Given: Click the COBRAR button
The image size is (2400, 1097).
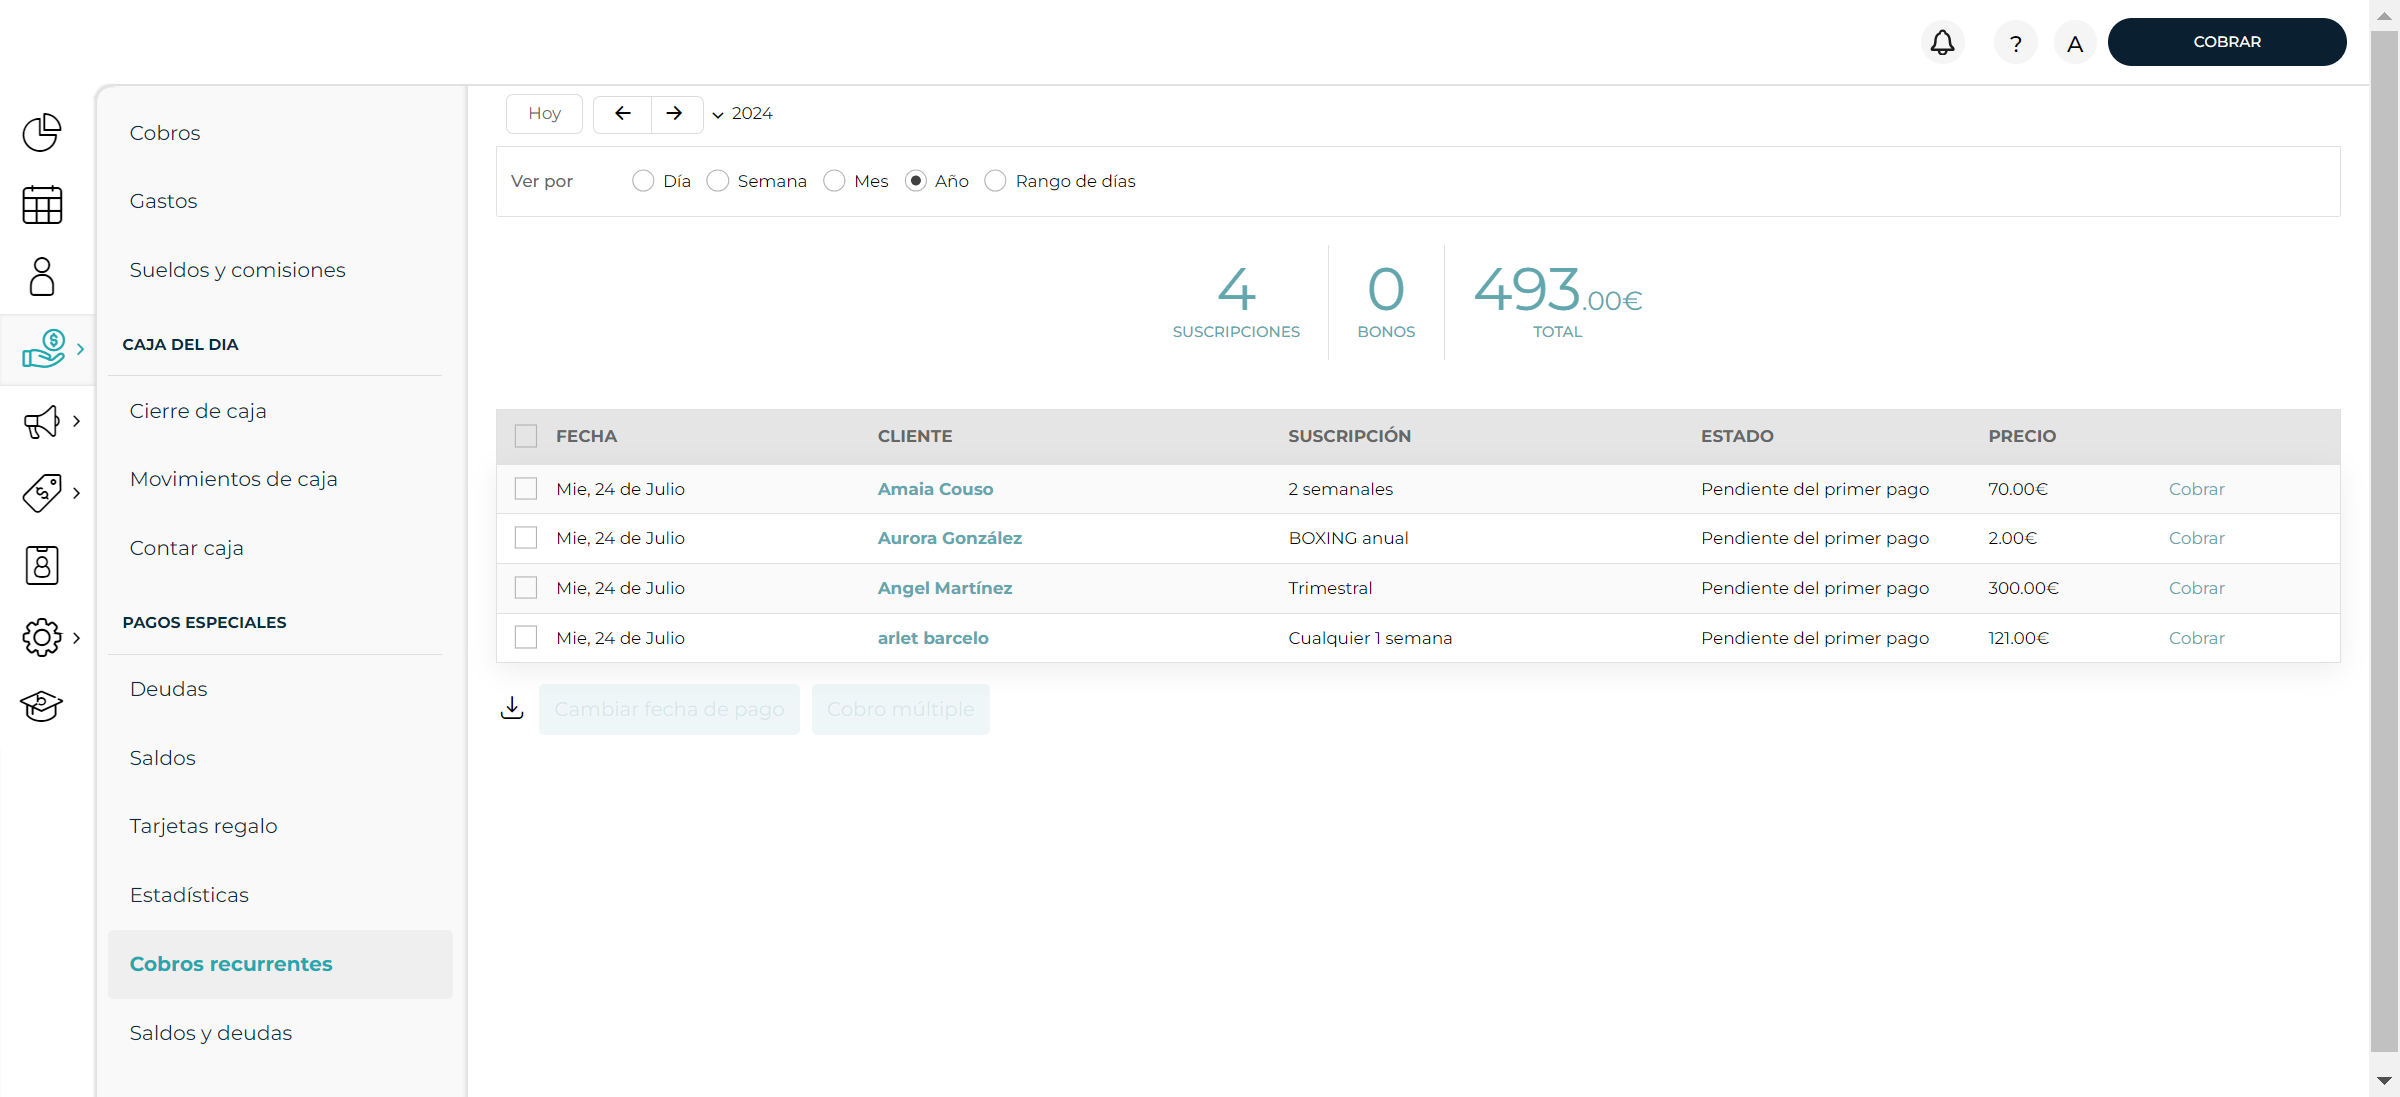Looking at the screenshot, I should pyautogui.click(x=2227, y=42).
